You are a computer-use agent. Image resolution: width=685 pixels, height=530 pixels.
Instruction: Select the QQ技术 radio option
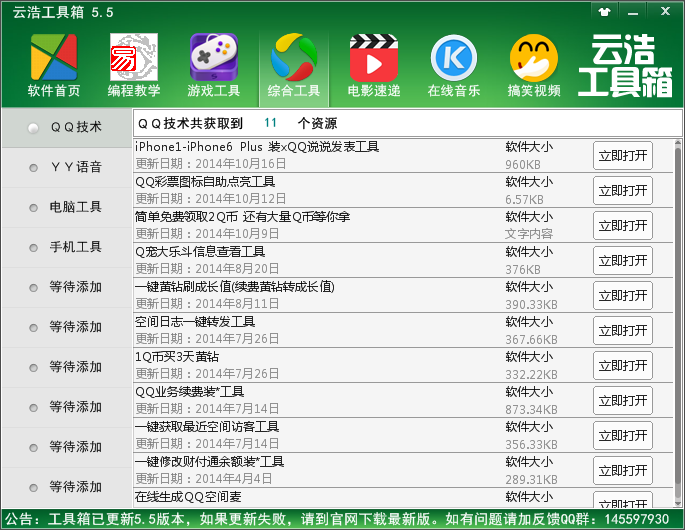33,128
